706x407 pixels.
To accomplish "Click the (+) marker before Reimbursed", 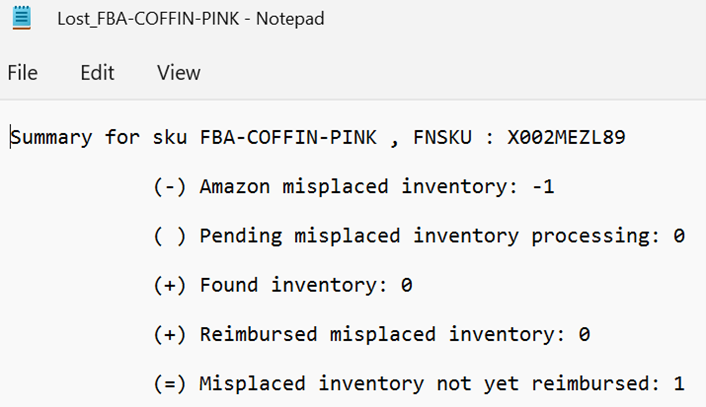I will pyautogui.click(x=170, y=335).
